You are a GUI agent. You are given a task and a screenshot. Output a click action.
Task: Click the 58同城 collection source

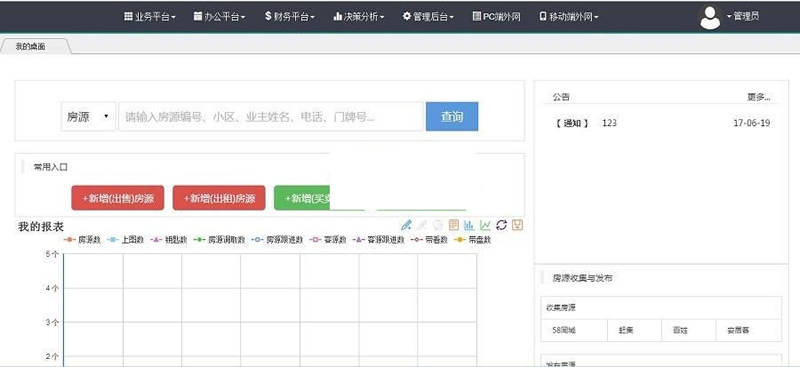(564, 330)
